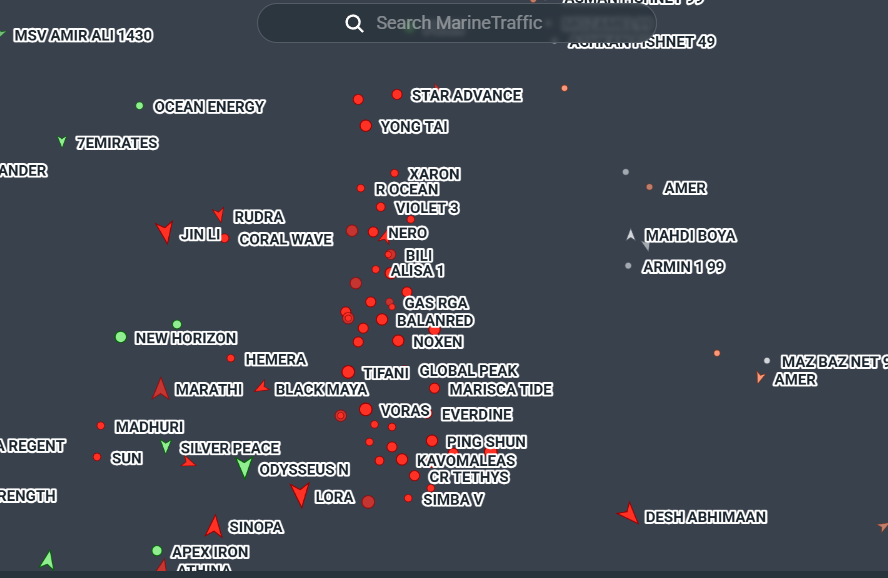Click the Search MarineTraffic input field

pos(456,23)
